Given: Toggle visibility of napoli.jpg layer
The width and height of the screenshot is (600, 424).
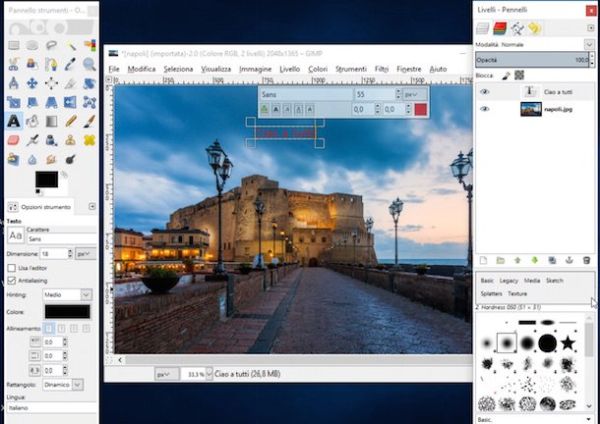Looking at the screenshot, I should click(485, 109).
